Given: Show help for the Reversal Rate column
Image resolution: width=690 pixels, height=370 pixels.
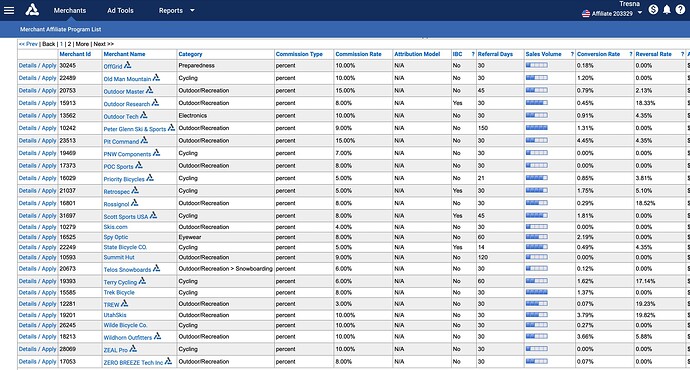Looking at the screenshot, I should tap(683, 54).
